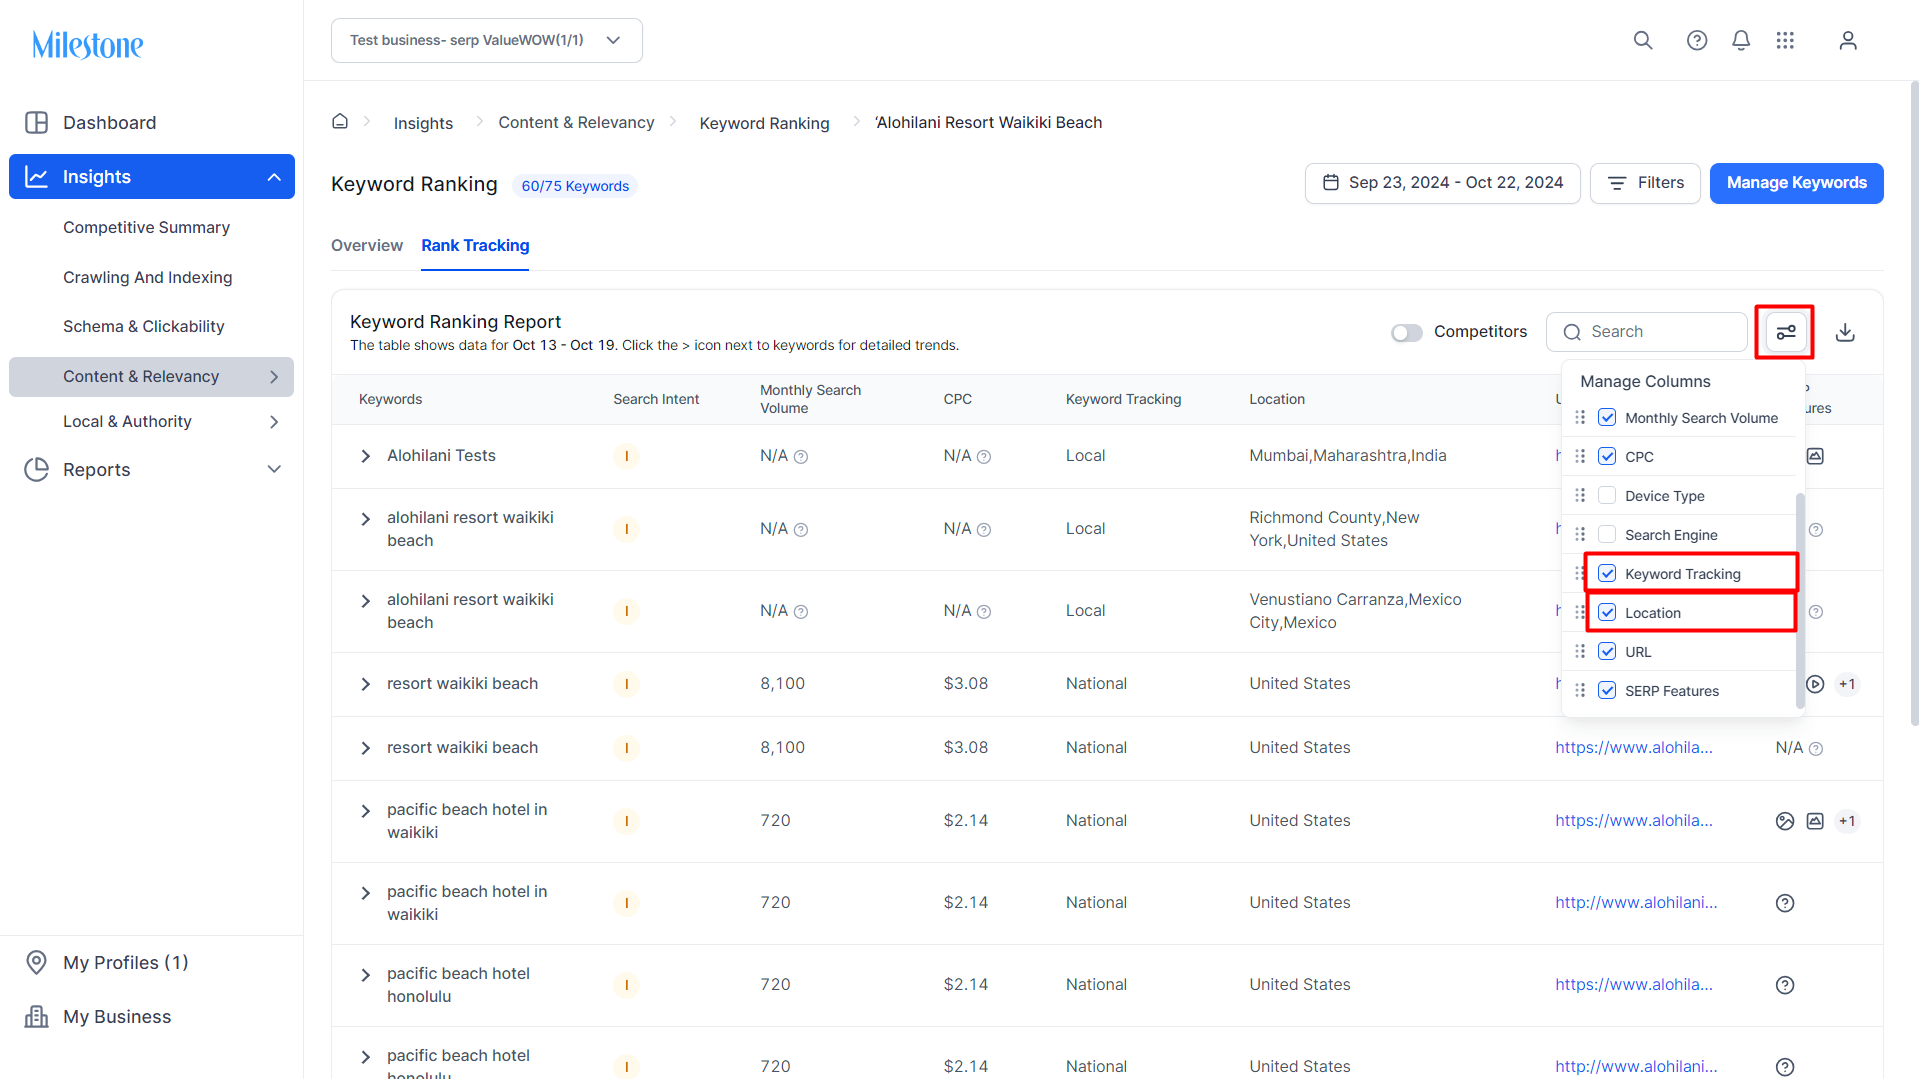Expand first pacific beach hotel in waikiki row
Viewport: 1919px width, 1079px height.
365,811
